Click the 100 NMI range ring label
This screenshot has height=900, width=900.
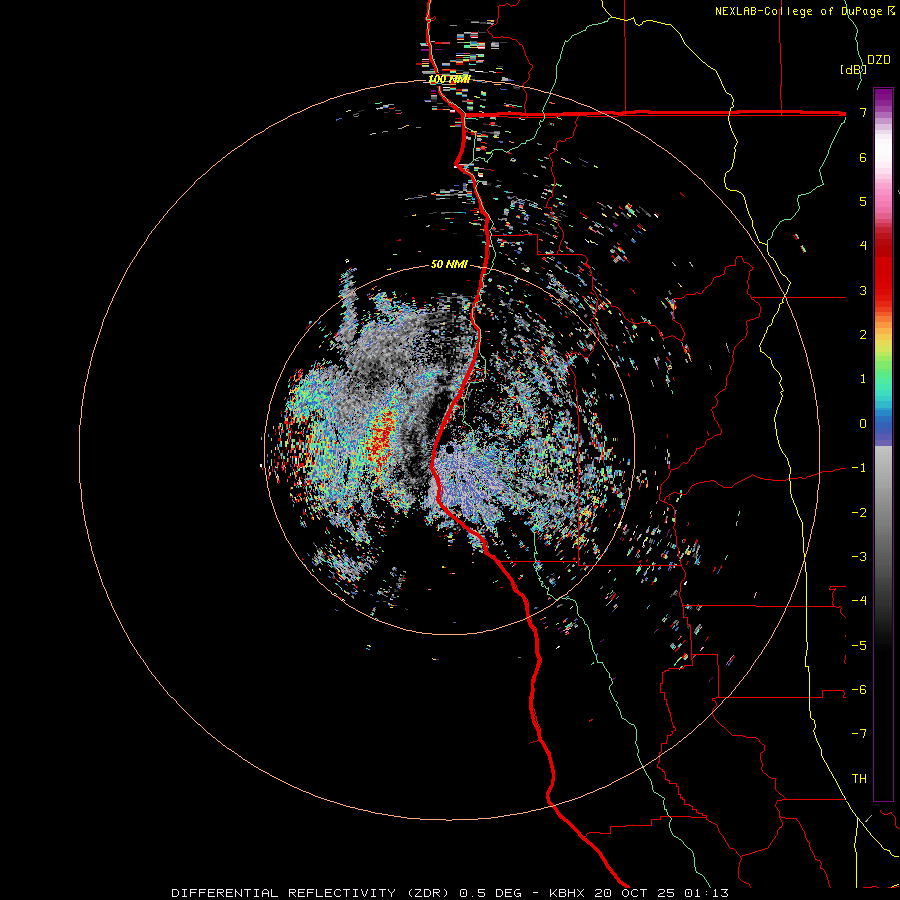pyautogui.click(x=449, y=79)
